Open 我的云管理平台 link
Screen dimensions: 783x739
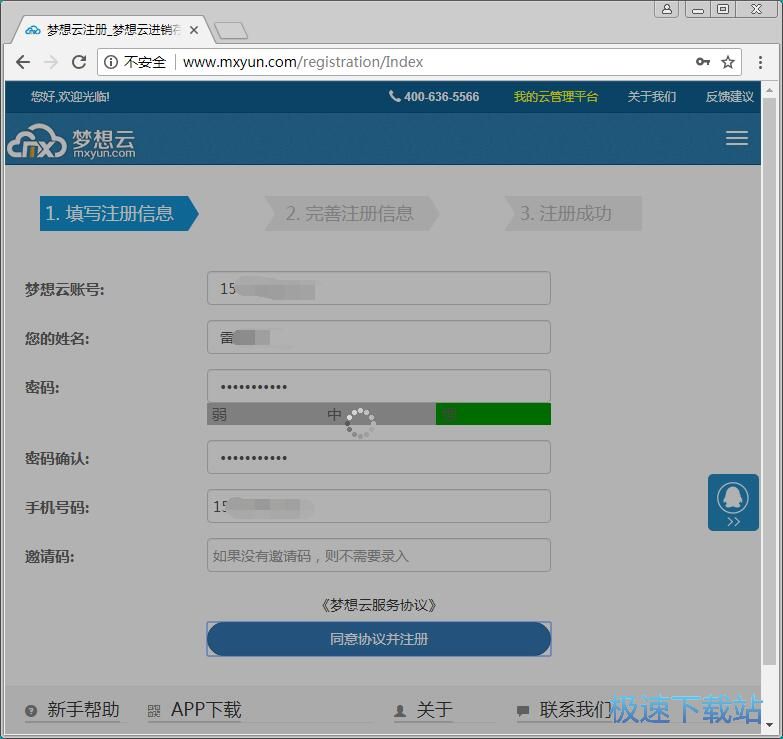coord(555,97)
